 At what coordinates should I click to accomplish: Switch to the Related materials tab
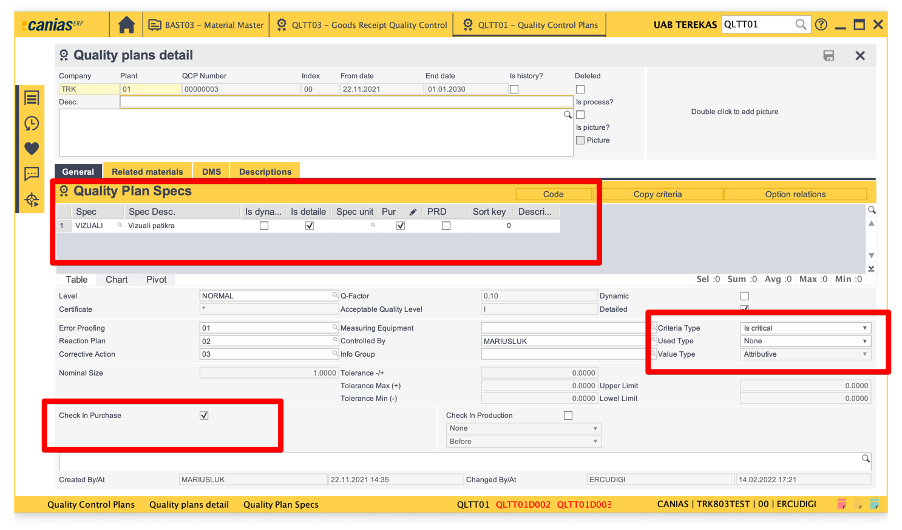[147, 172]
